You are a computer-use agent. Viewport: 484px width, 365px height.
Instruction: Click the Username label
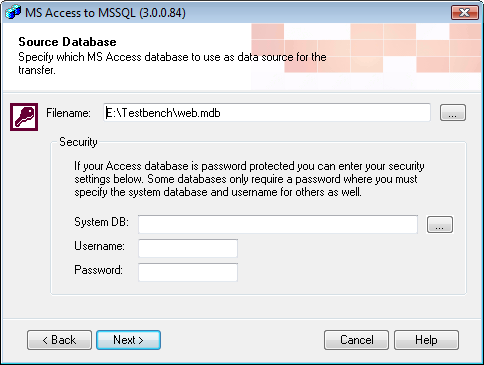(x=99, y=246)
